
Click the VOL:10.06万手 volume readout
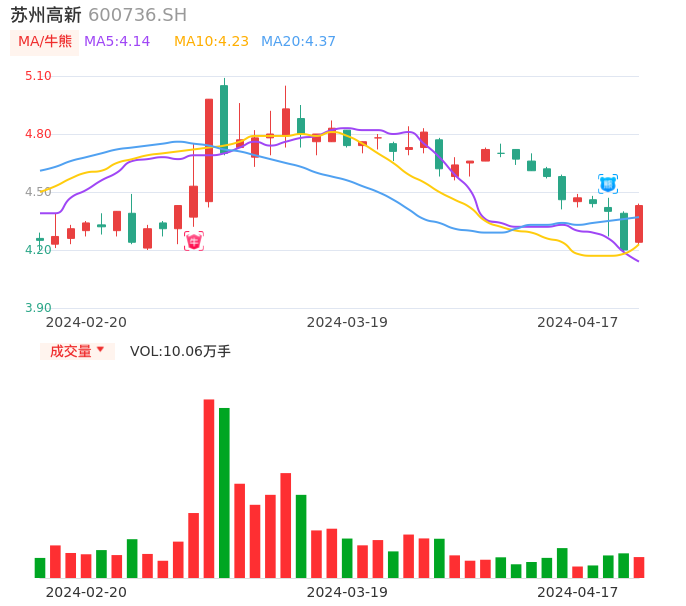[180, 351]
